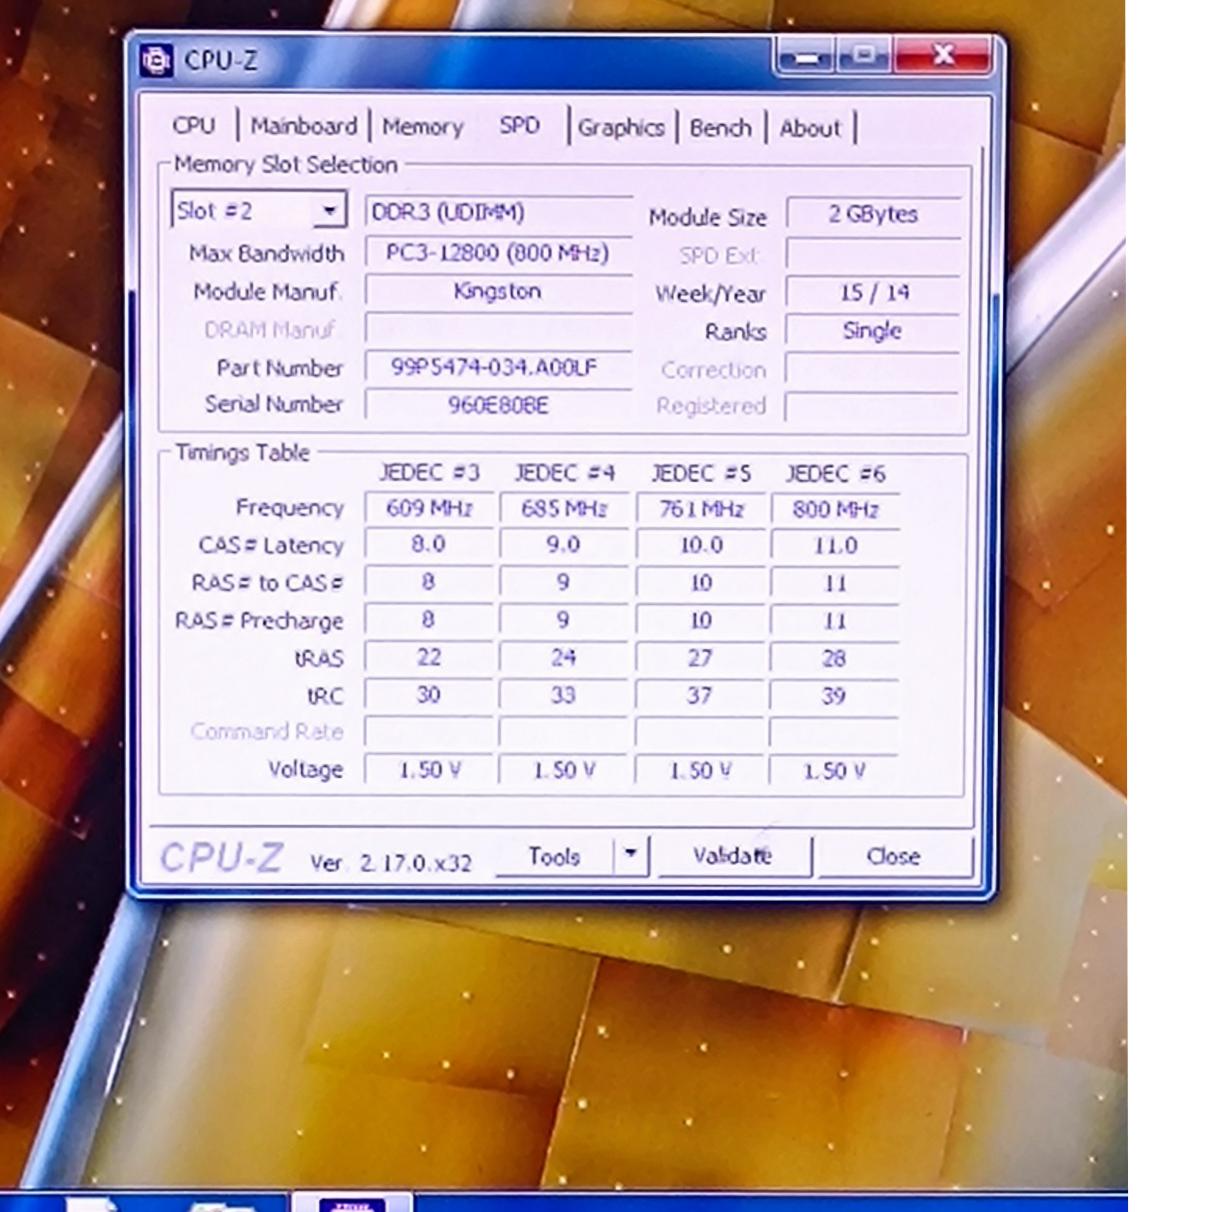Screen dimensions: 1212x1212
Task: Close CPU-Z using the red X
Action: (945, 56)
